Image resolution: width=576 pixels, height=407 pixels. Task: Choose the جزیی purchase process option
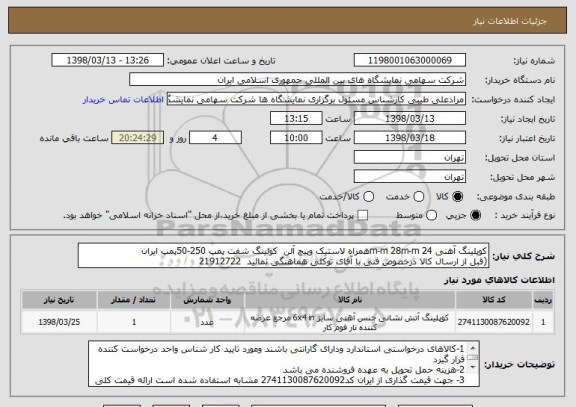tap(475, 216)
